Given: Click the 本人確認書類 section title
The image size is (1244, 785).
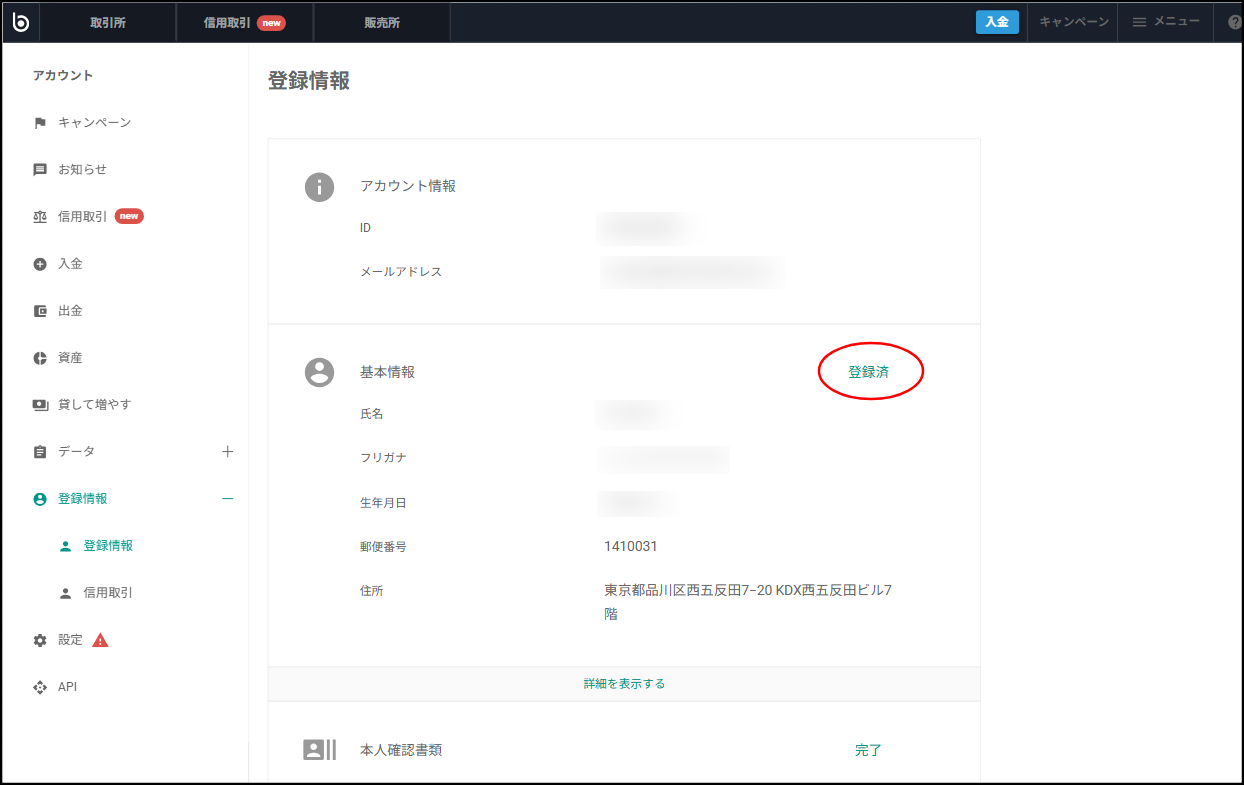Looking at the screenshot, I should [401, 750].
